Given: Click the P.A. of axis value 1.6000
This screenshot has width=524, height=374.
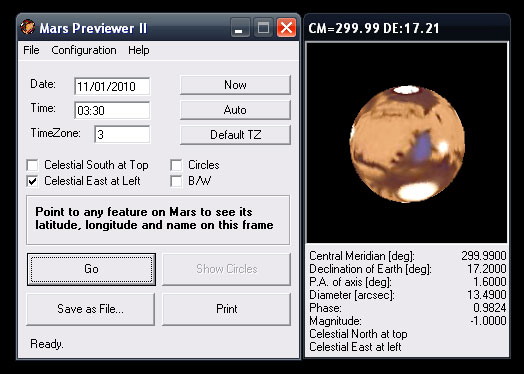Looking at the screenshot, I should 490,282.
